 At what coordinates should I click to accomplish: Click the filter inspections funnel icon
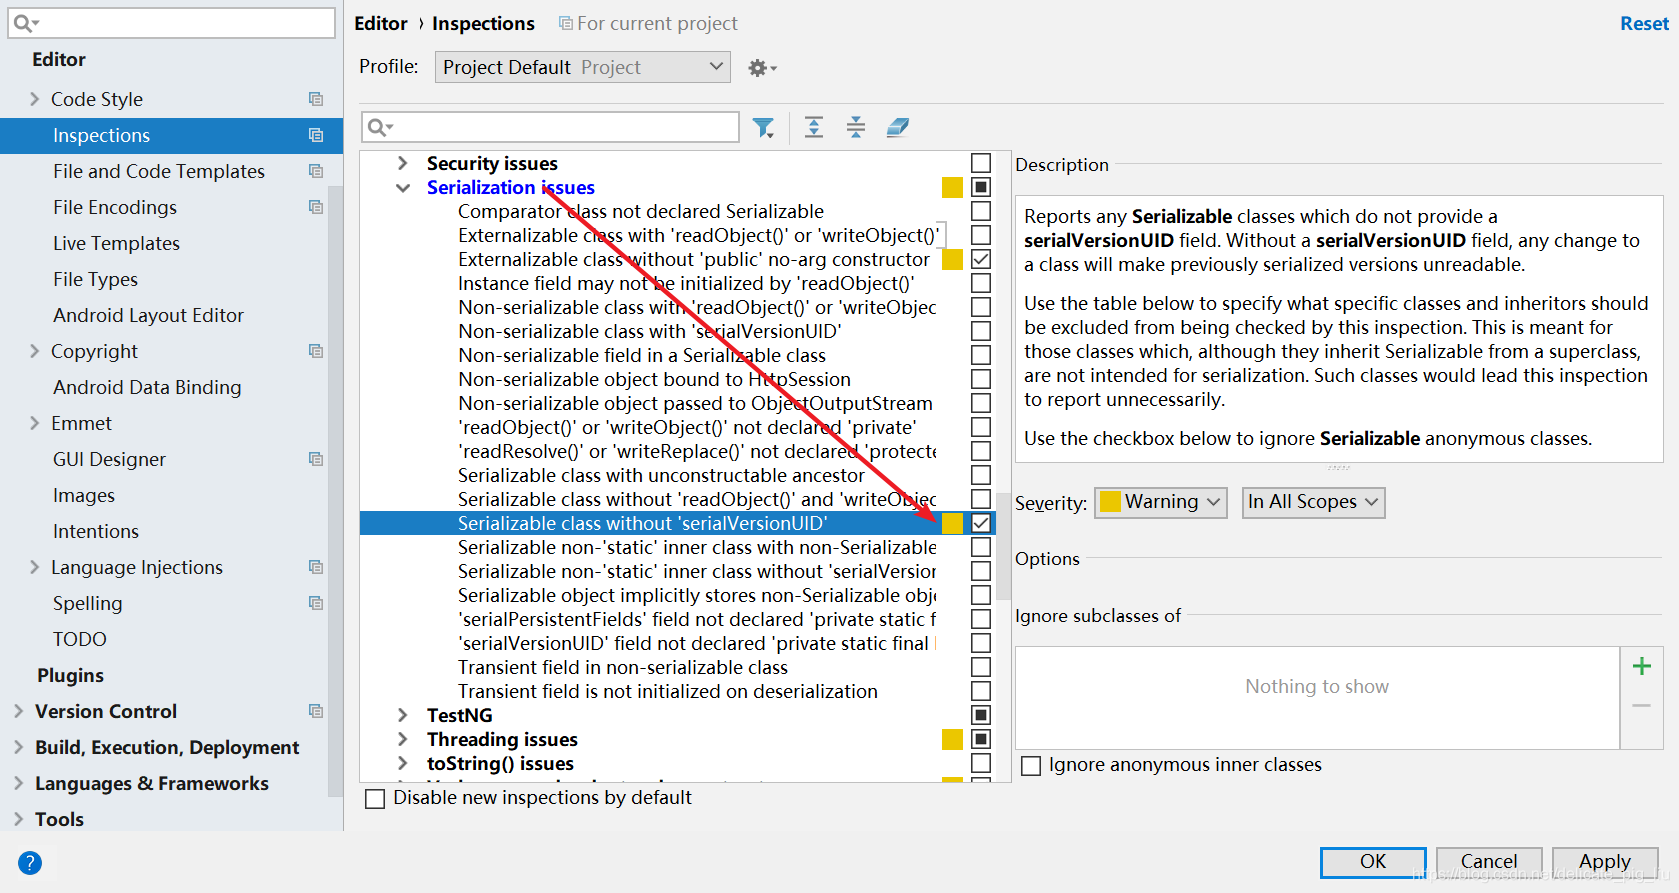click(764, 127)
